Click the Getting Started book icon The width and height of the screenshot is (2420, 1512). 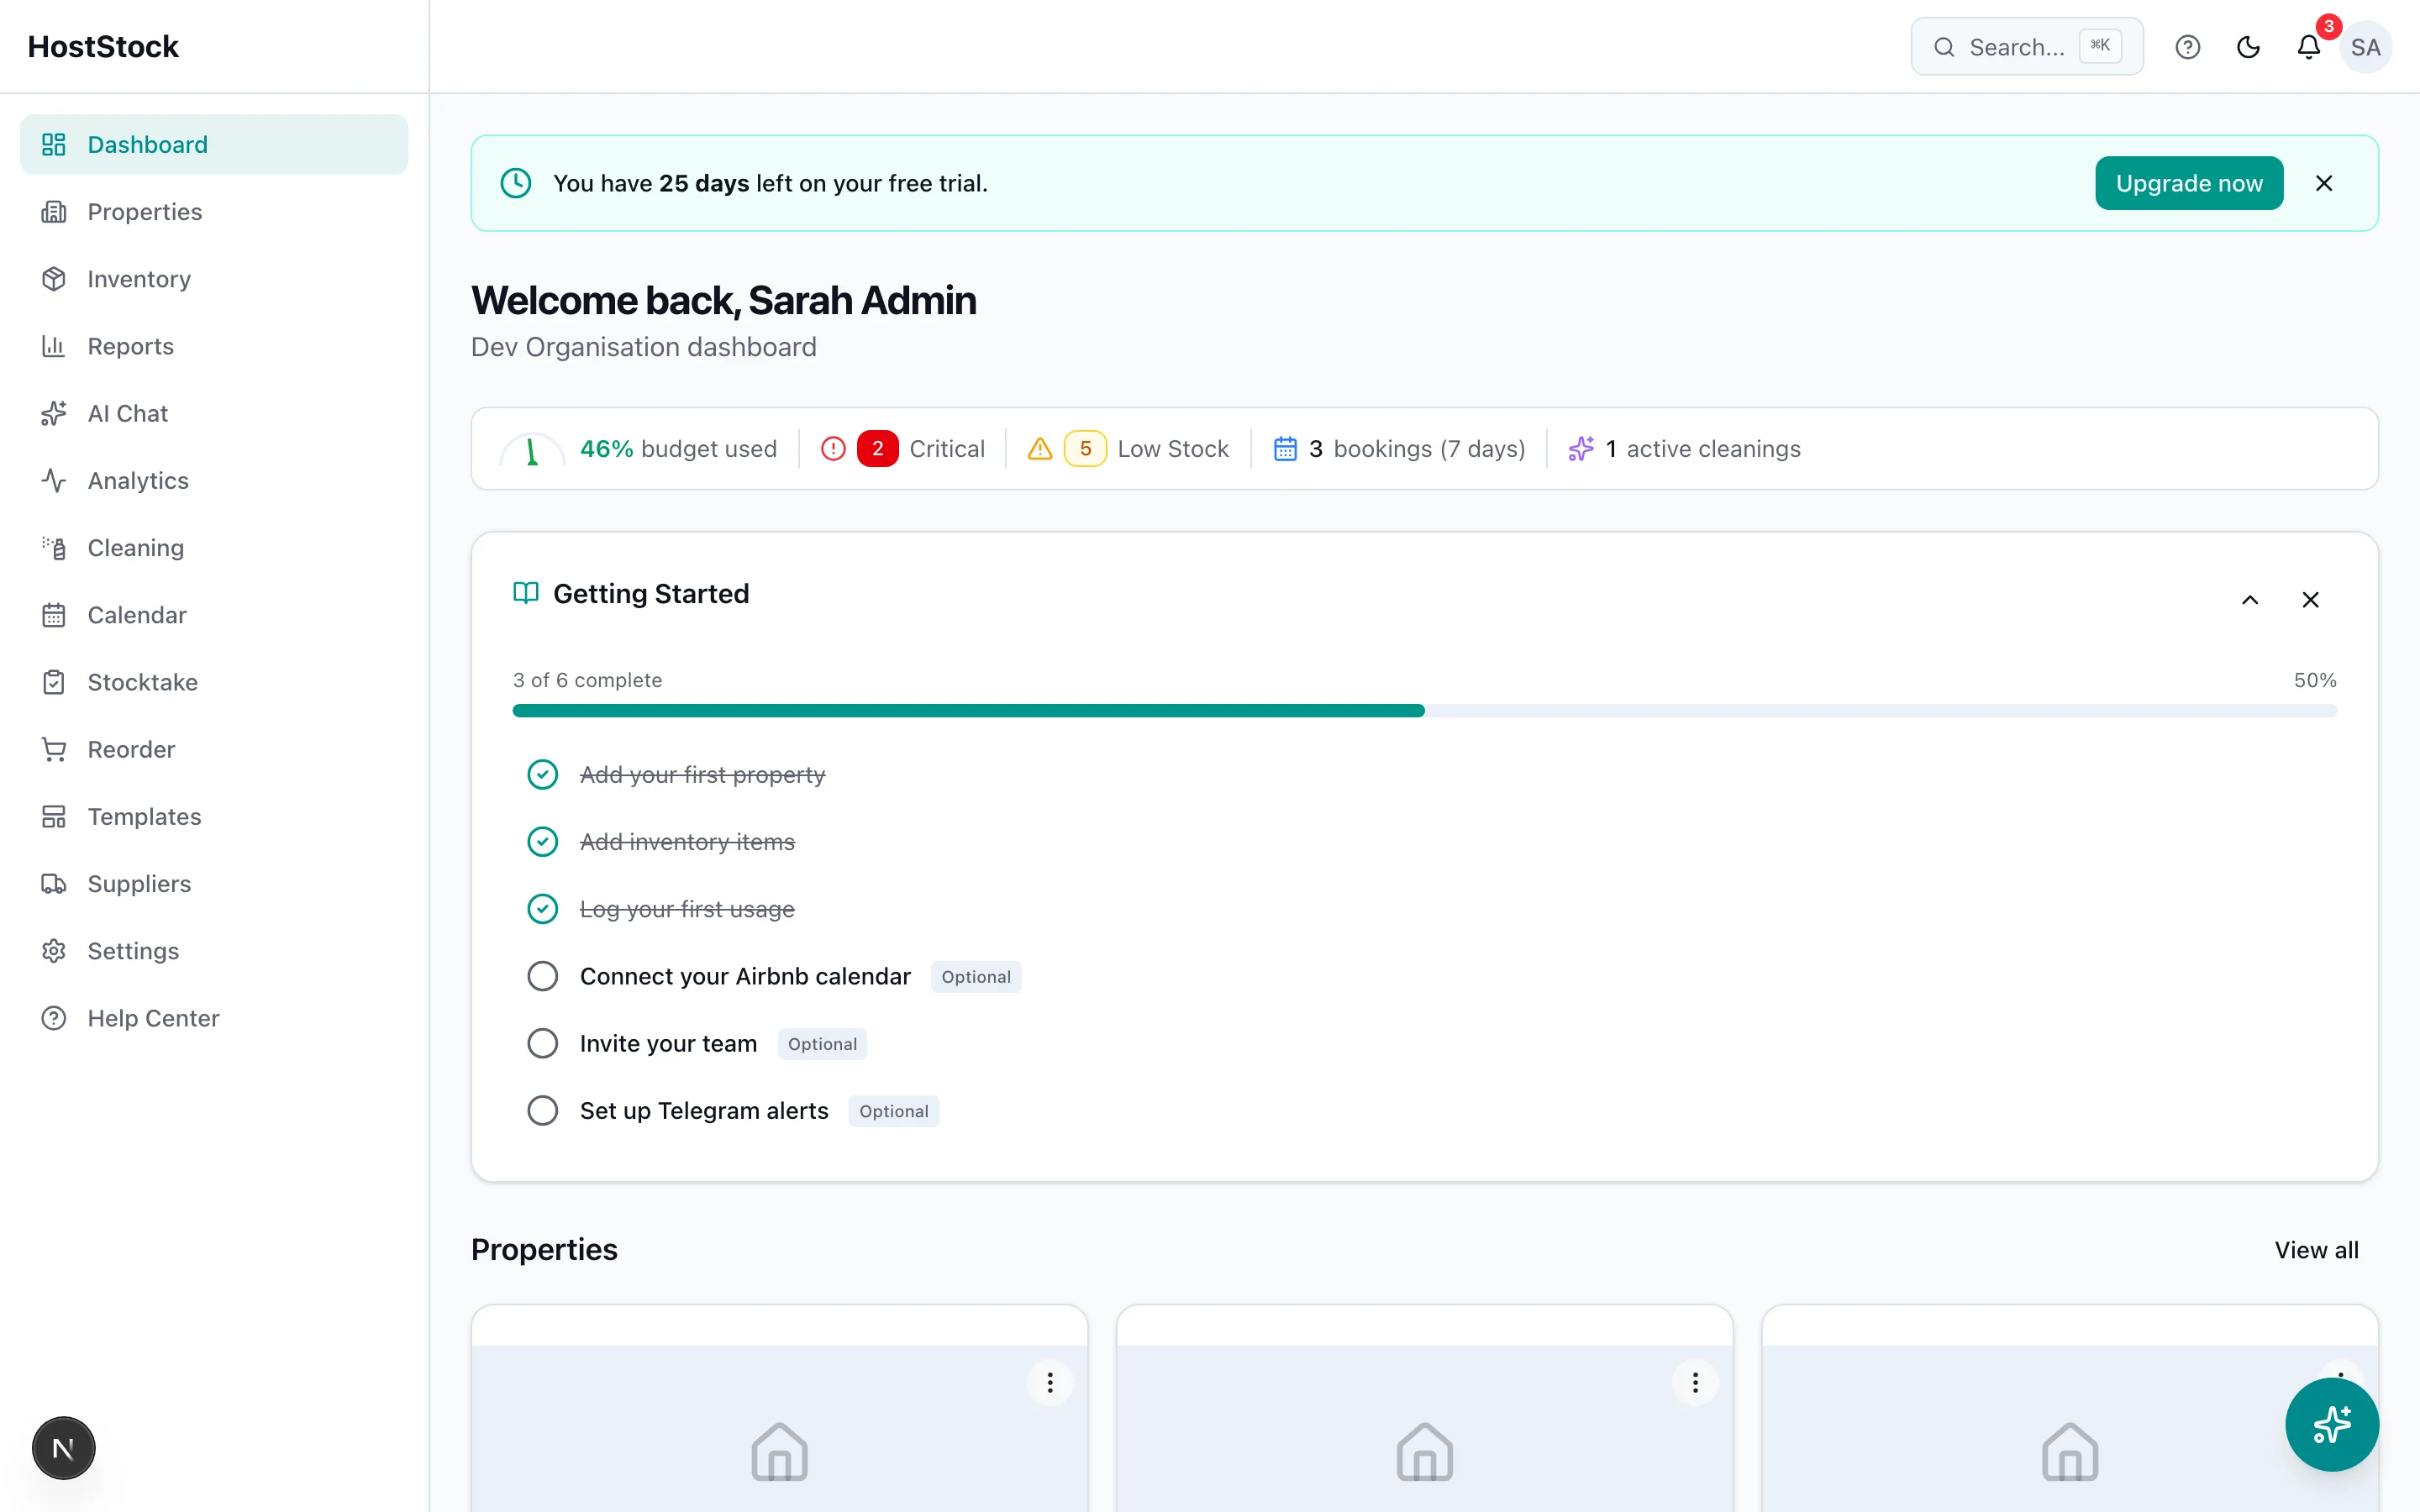coord(526,593)
